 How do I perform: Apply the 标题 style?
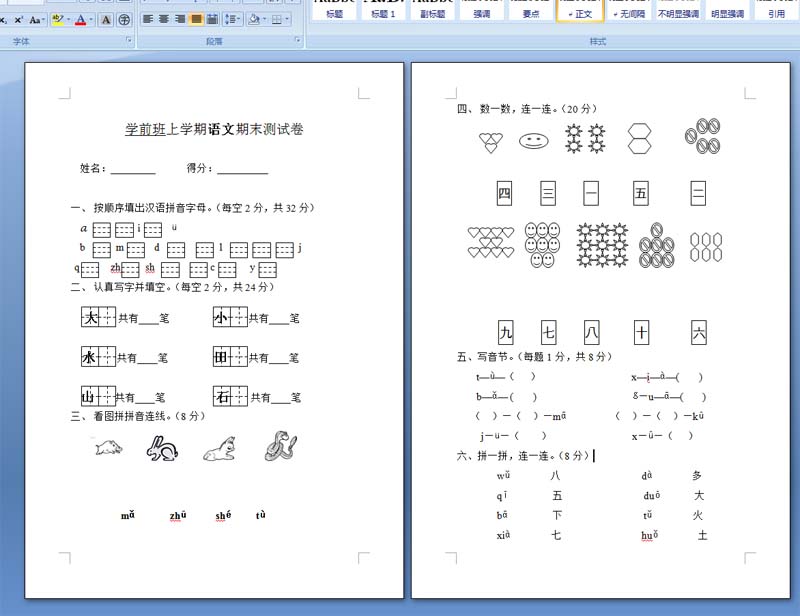point(334,10)
